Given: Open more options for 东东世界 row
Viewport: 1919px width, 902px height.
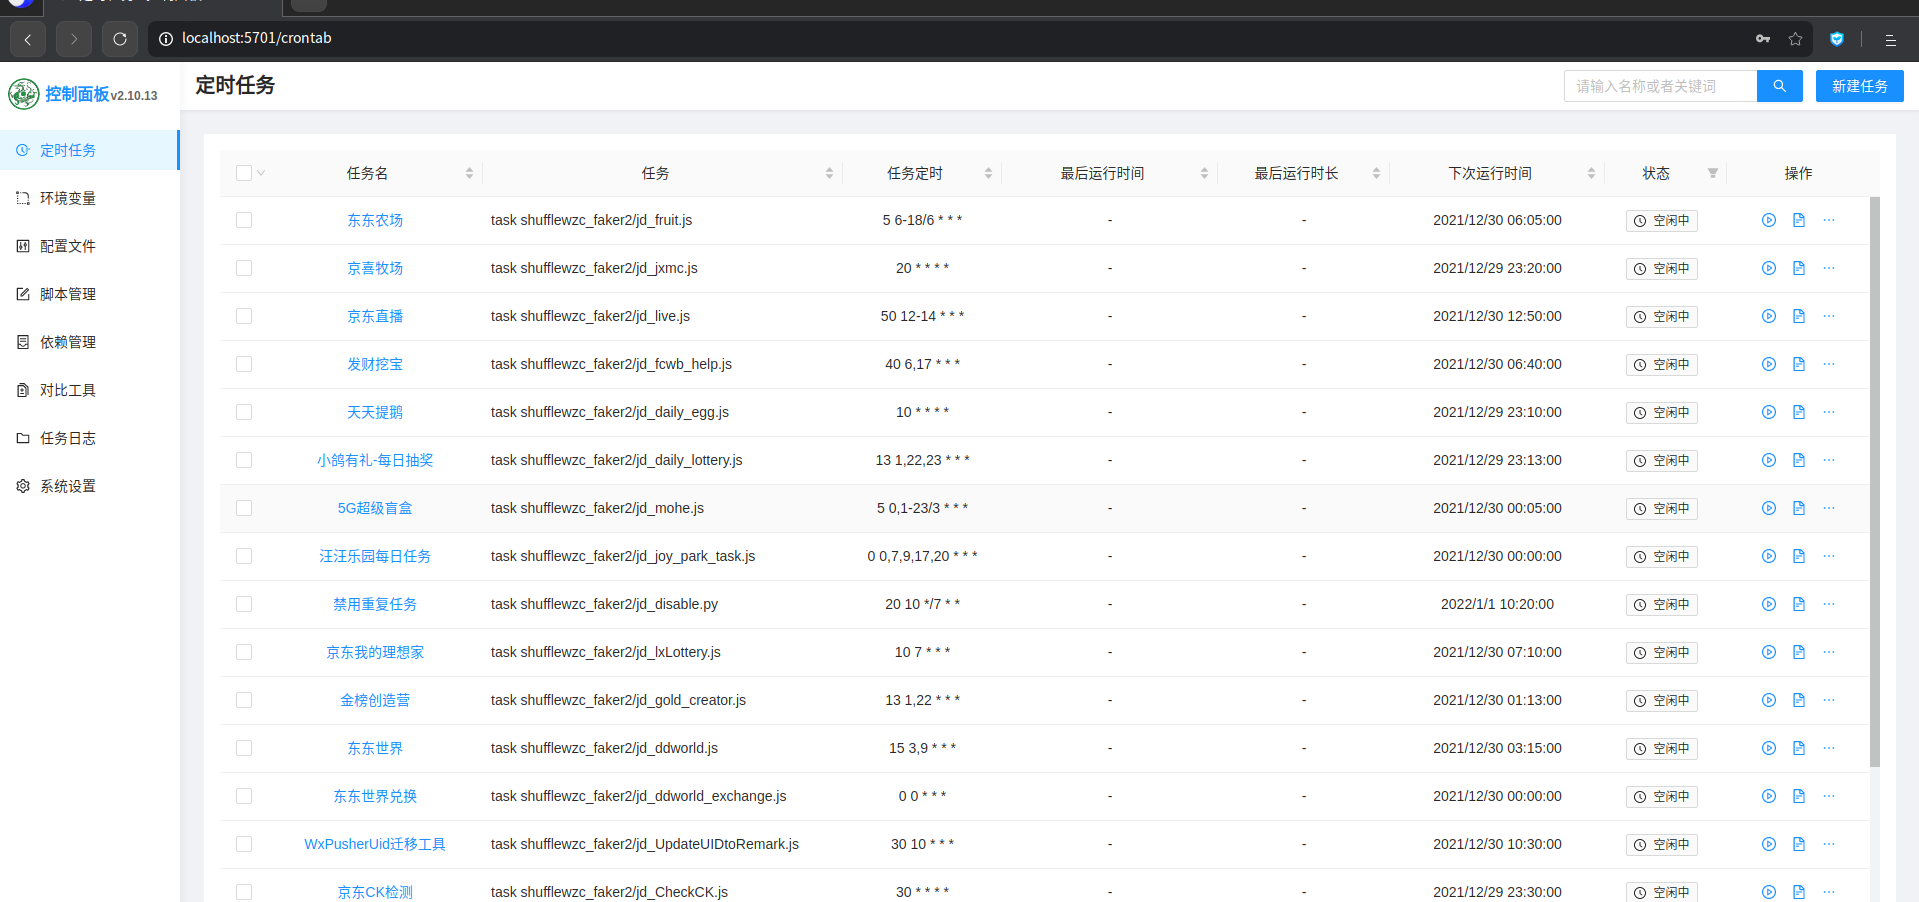Looking at the screenshot, I should [x=1828, y=748].
